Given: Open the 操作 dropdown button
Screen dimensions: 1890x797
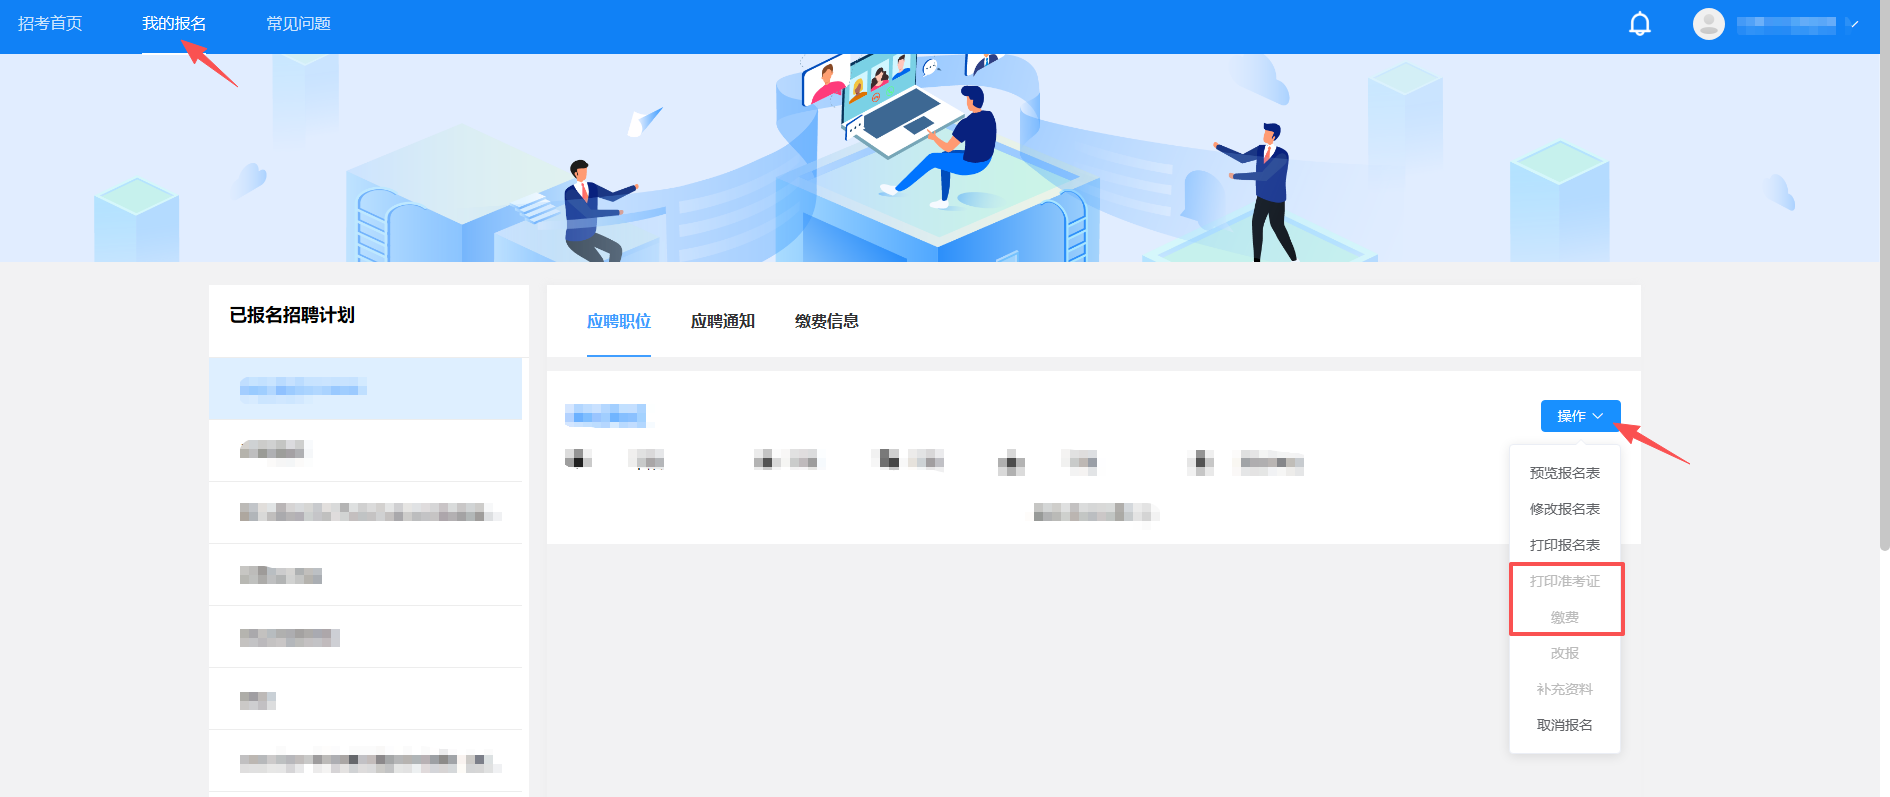Looking at the screenshot, I should 1580,416.
